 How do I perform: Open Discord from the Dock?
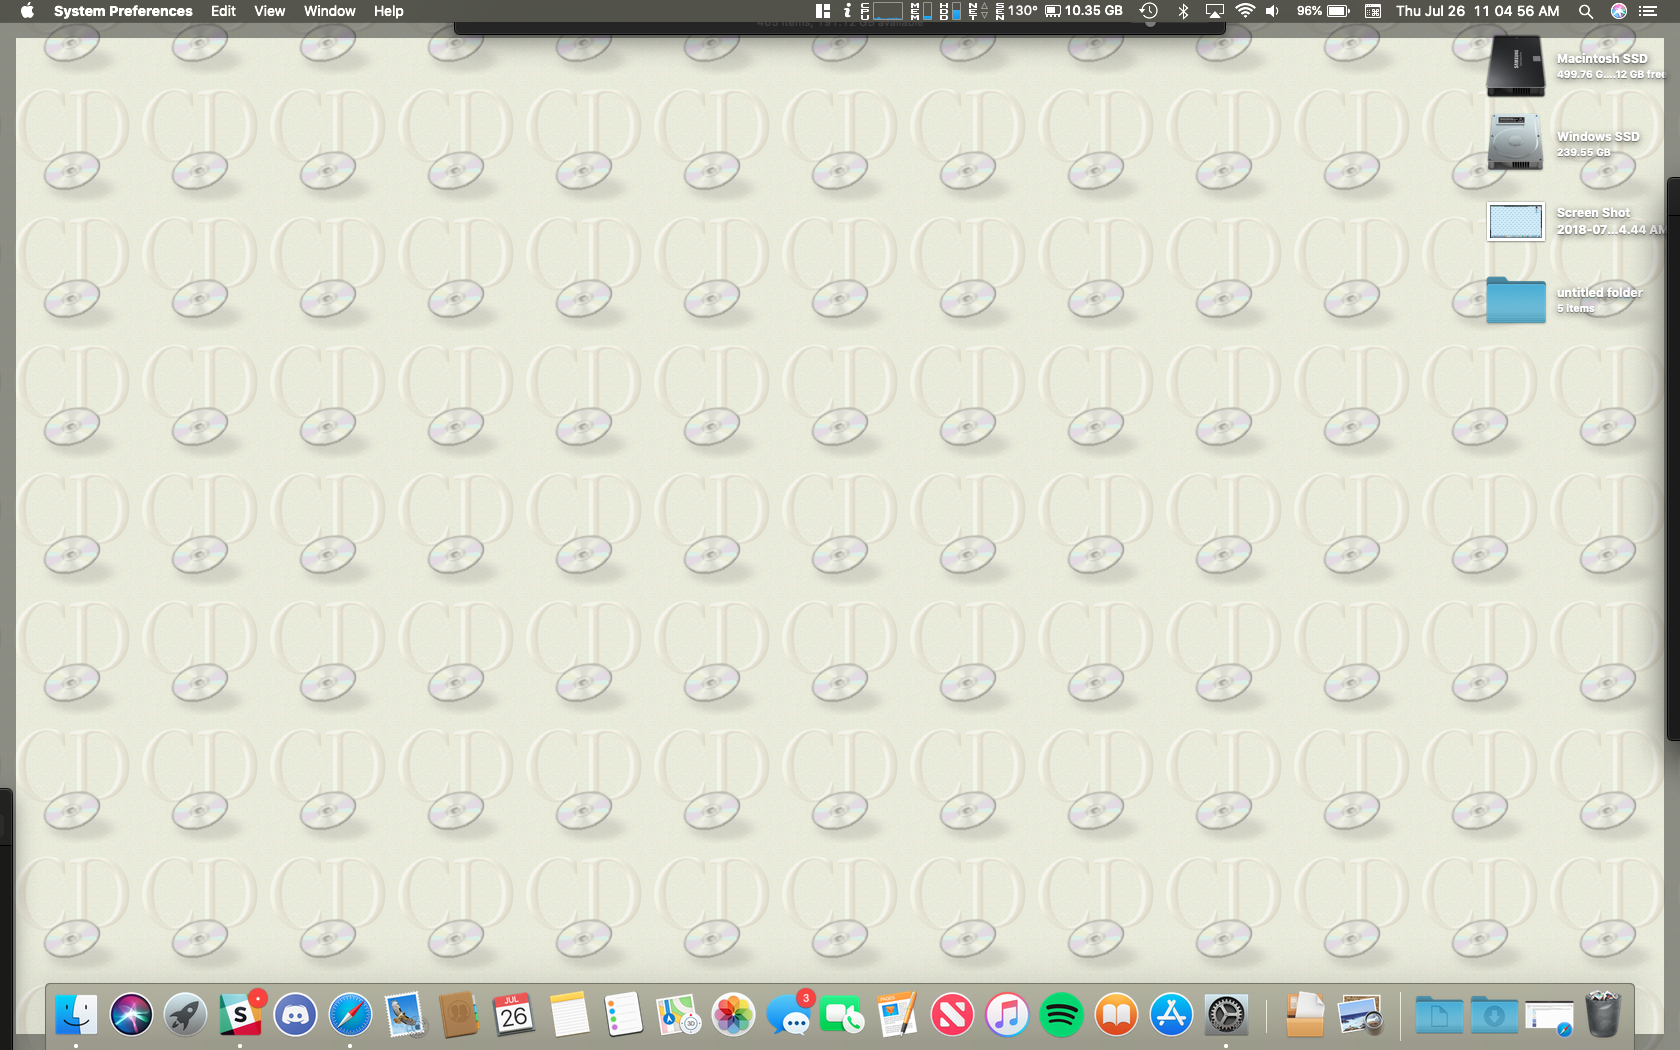[295, 1015]
